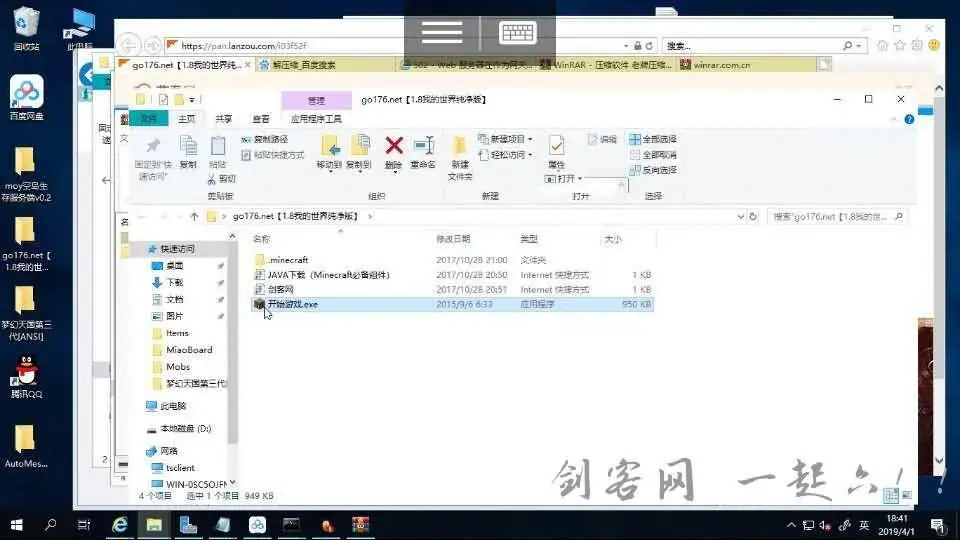This screenshot has width=960, height=540.
Task: Sort by the Name (名称) column header
Action: [x=261, y=239]
